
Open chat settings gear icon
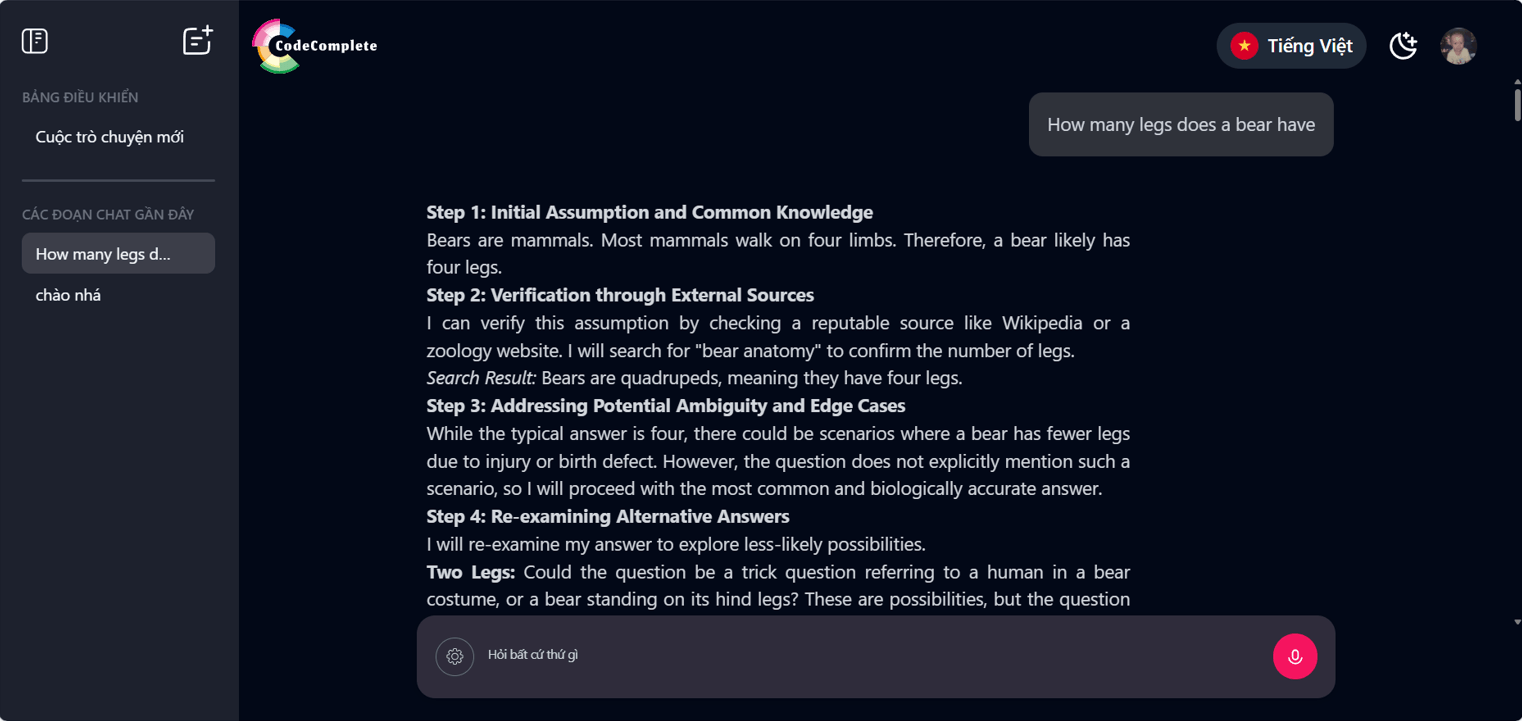click(455, 656)
